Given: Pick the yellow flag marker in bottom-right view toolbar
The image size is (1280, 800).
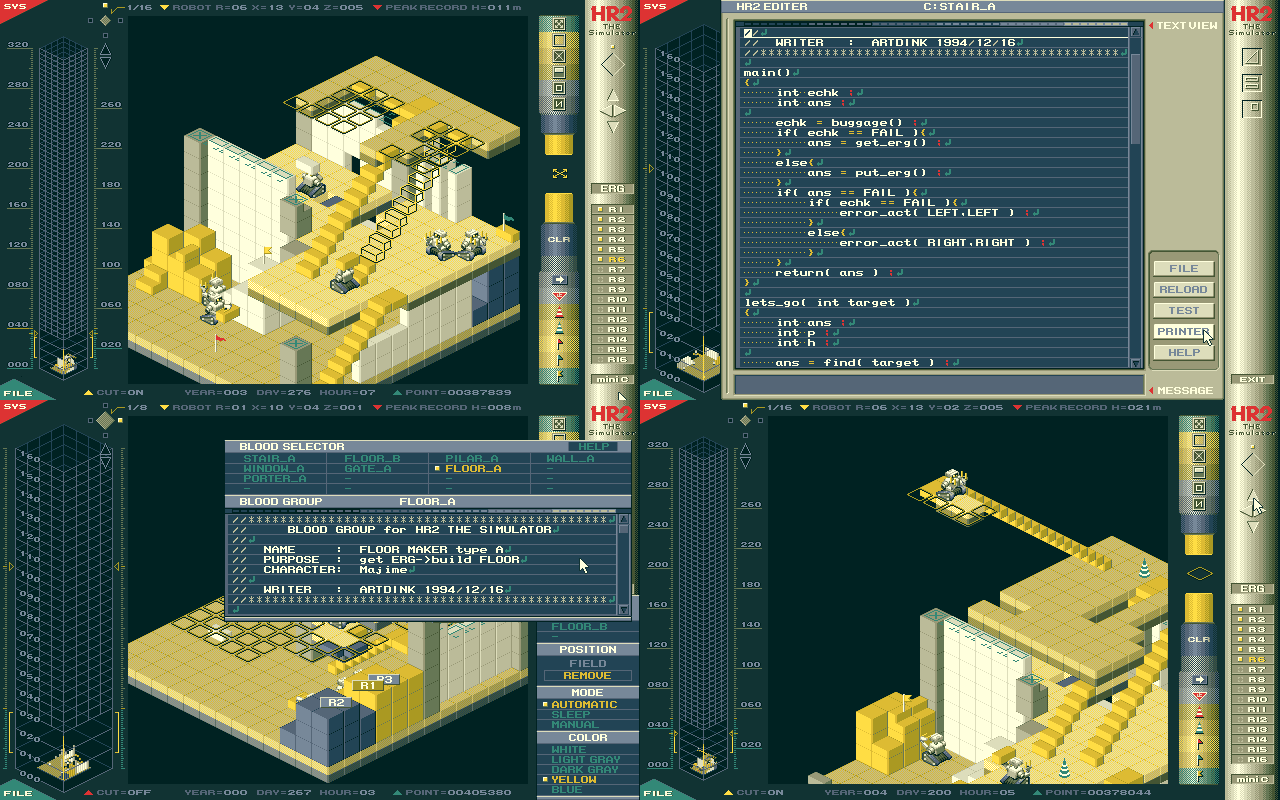Looking at the screenshot, I should (x=1199, y=776).
